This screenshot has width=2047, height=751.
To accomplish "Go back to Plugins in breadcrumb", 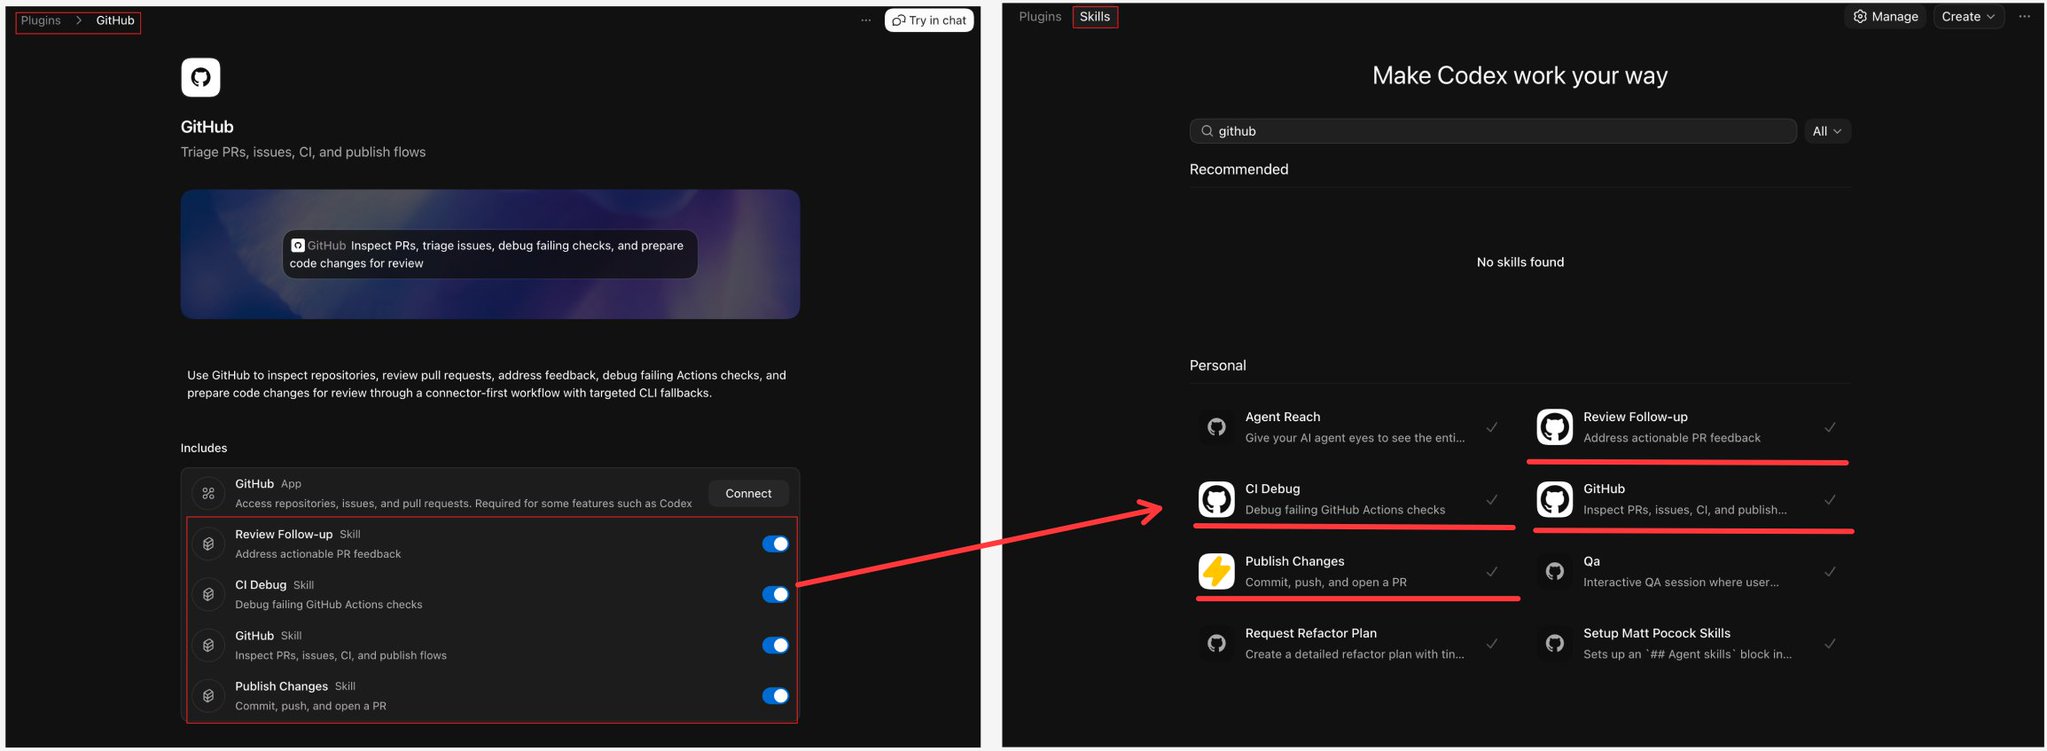I will click(x=41, y=20).
